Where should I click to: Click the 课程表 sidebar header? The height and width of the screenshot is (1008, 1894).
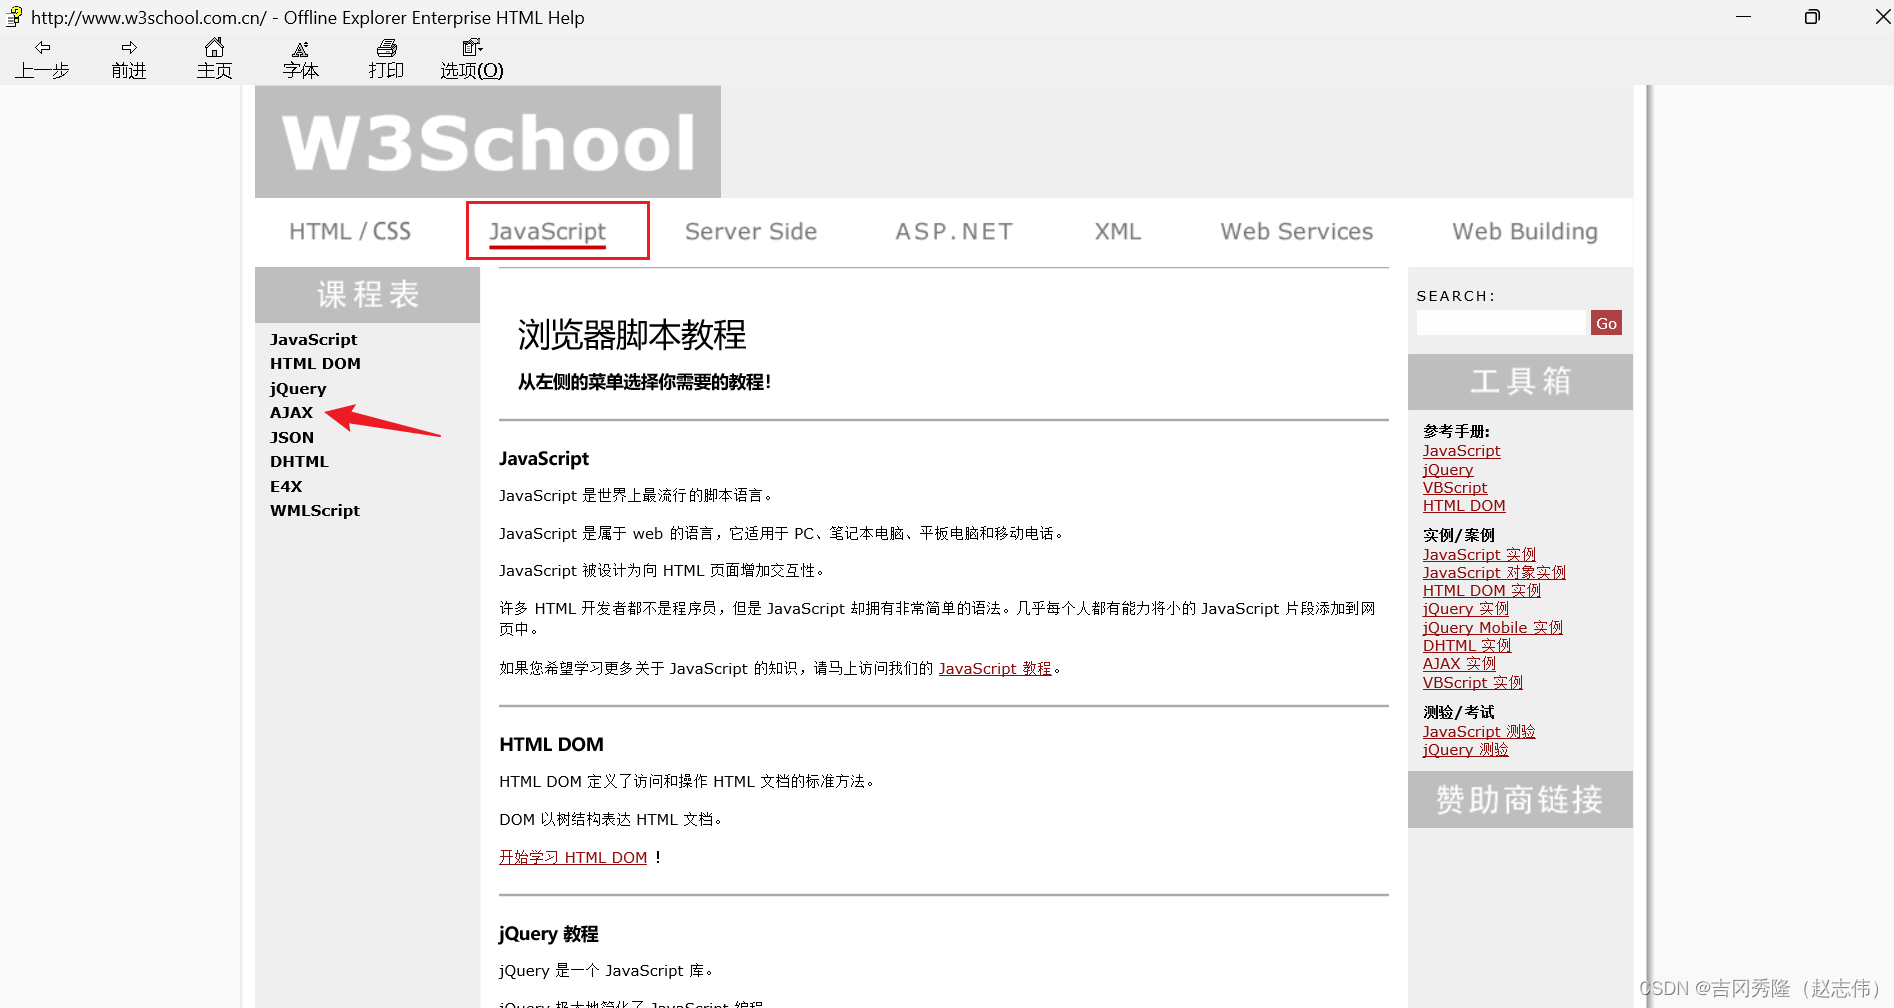(x=368, y=295)
